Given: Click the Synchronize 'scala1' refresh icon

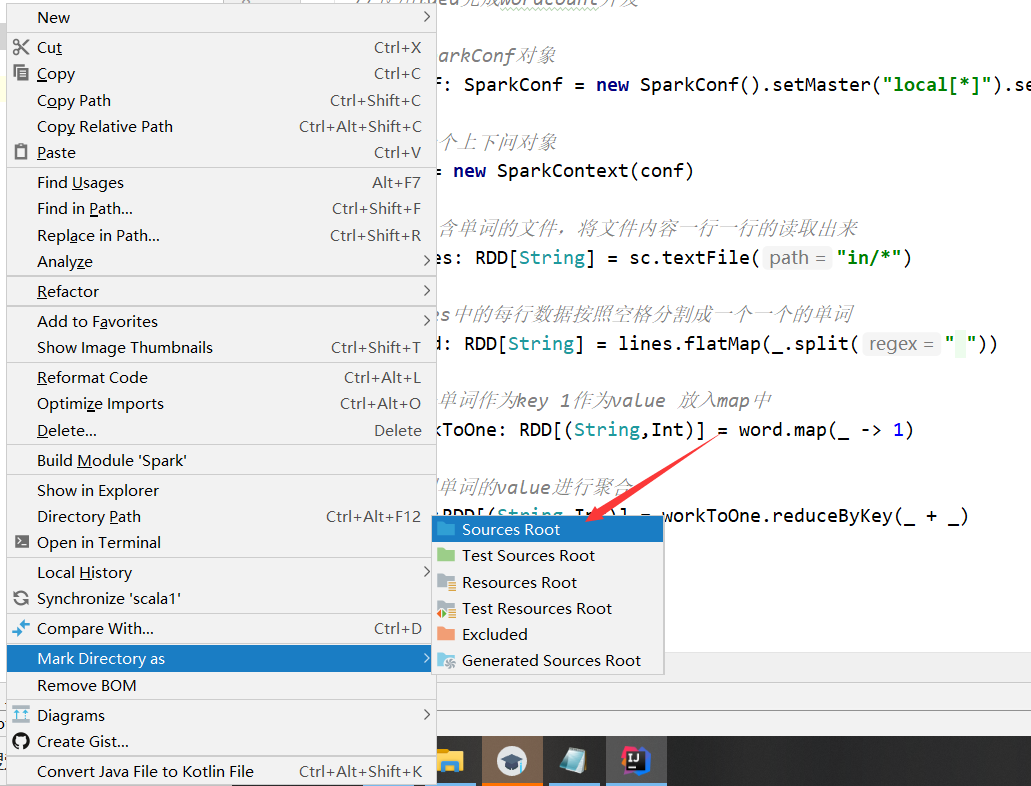Looking at the screenshot, I should tap(21, 598).
